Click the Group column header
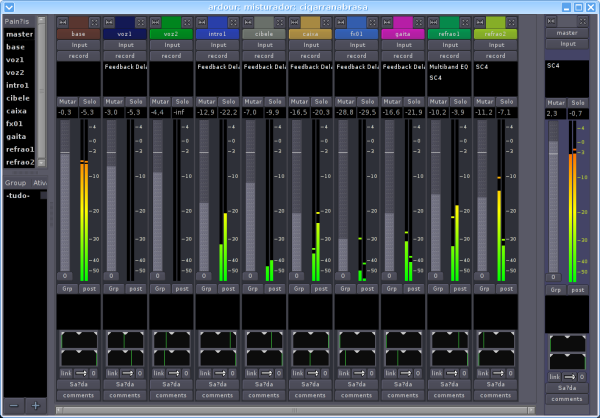This screenshot has width=600, height=418. [x=16, y=183]
